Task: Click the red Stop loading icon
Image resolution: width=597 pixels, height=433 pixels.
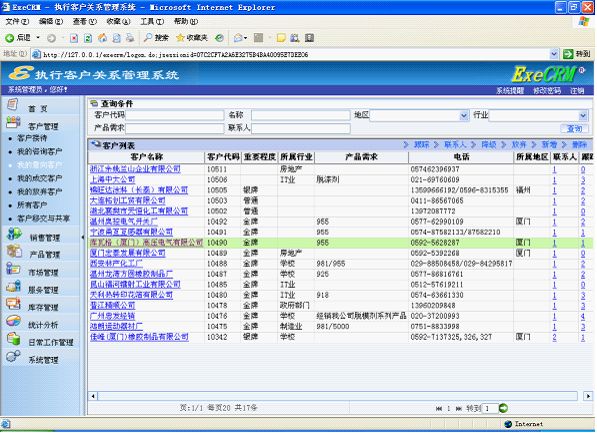Action: [x=74, y=38]
